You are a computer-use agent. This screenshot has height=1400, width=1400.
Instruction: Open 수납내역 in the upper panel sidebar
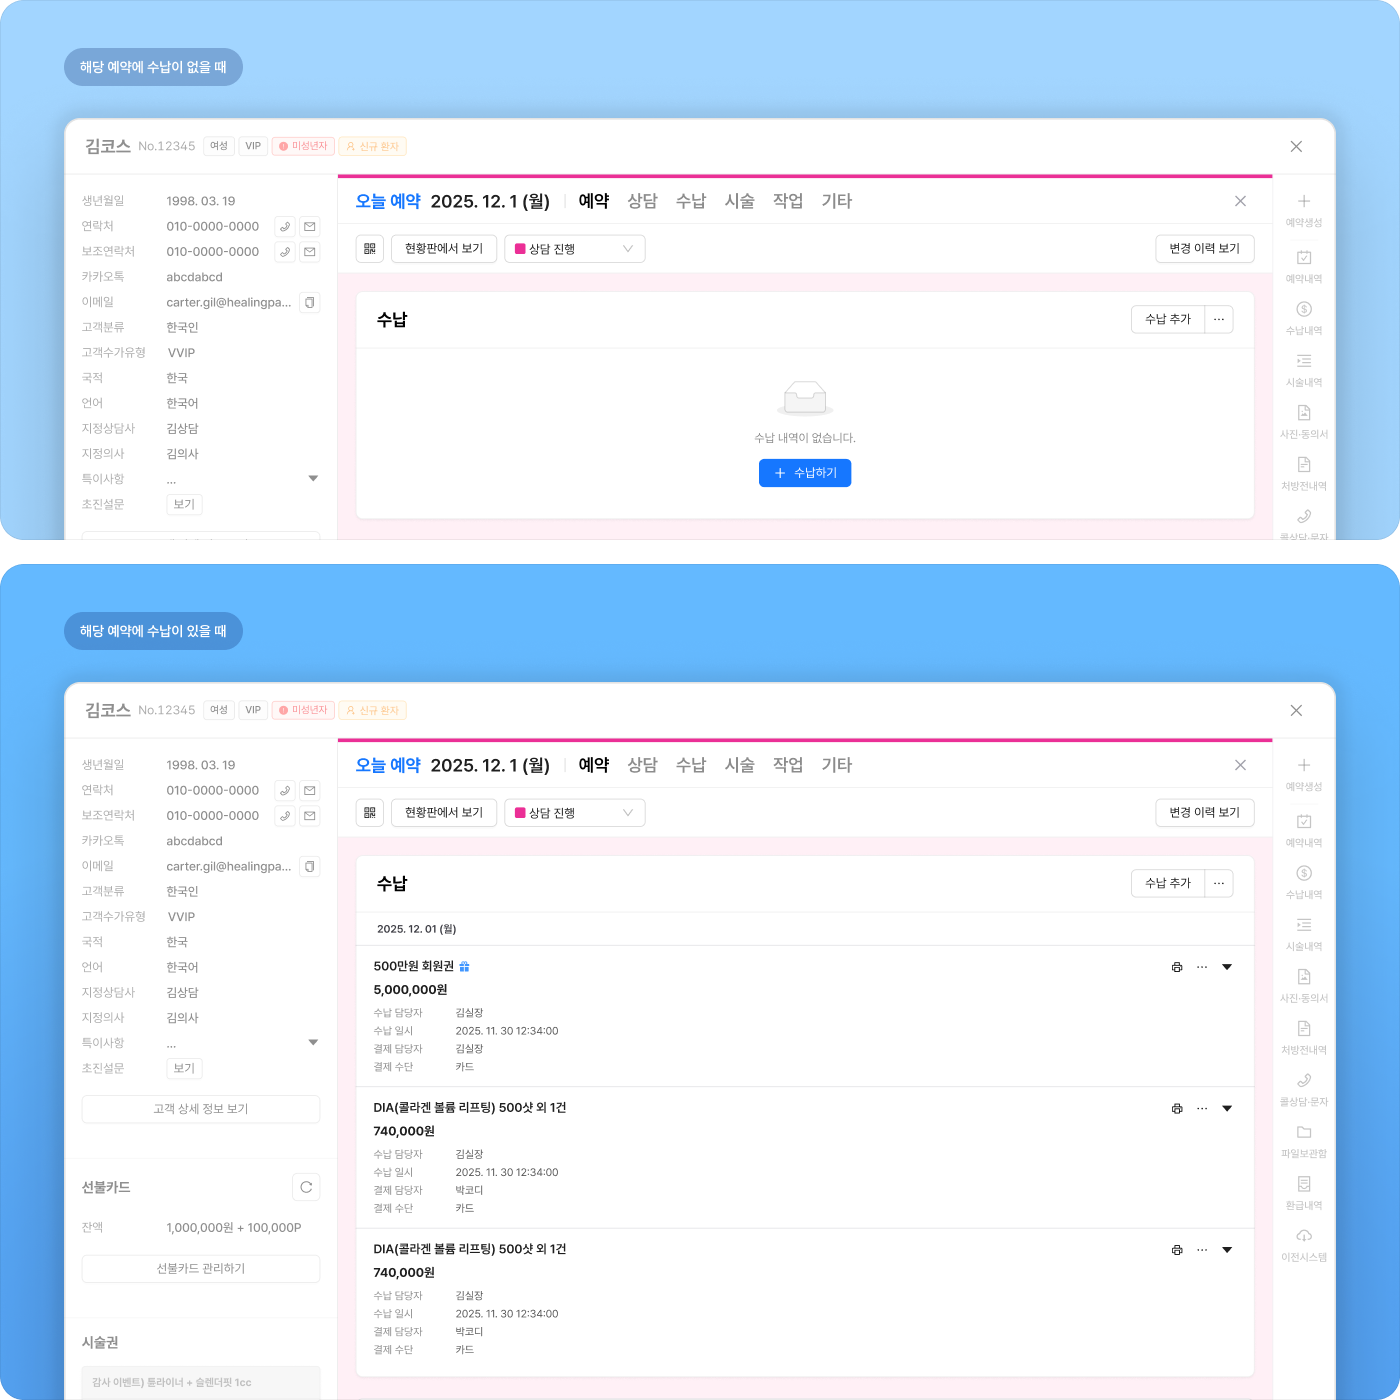click(x=1304, y=318)
